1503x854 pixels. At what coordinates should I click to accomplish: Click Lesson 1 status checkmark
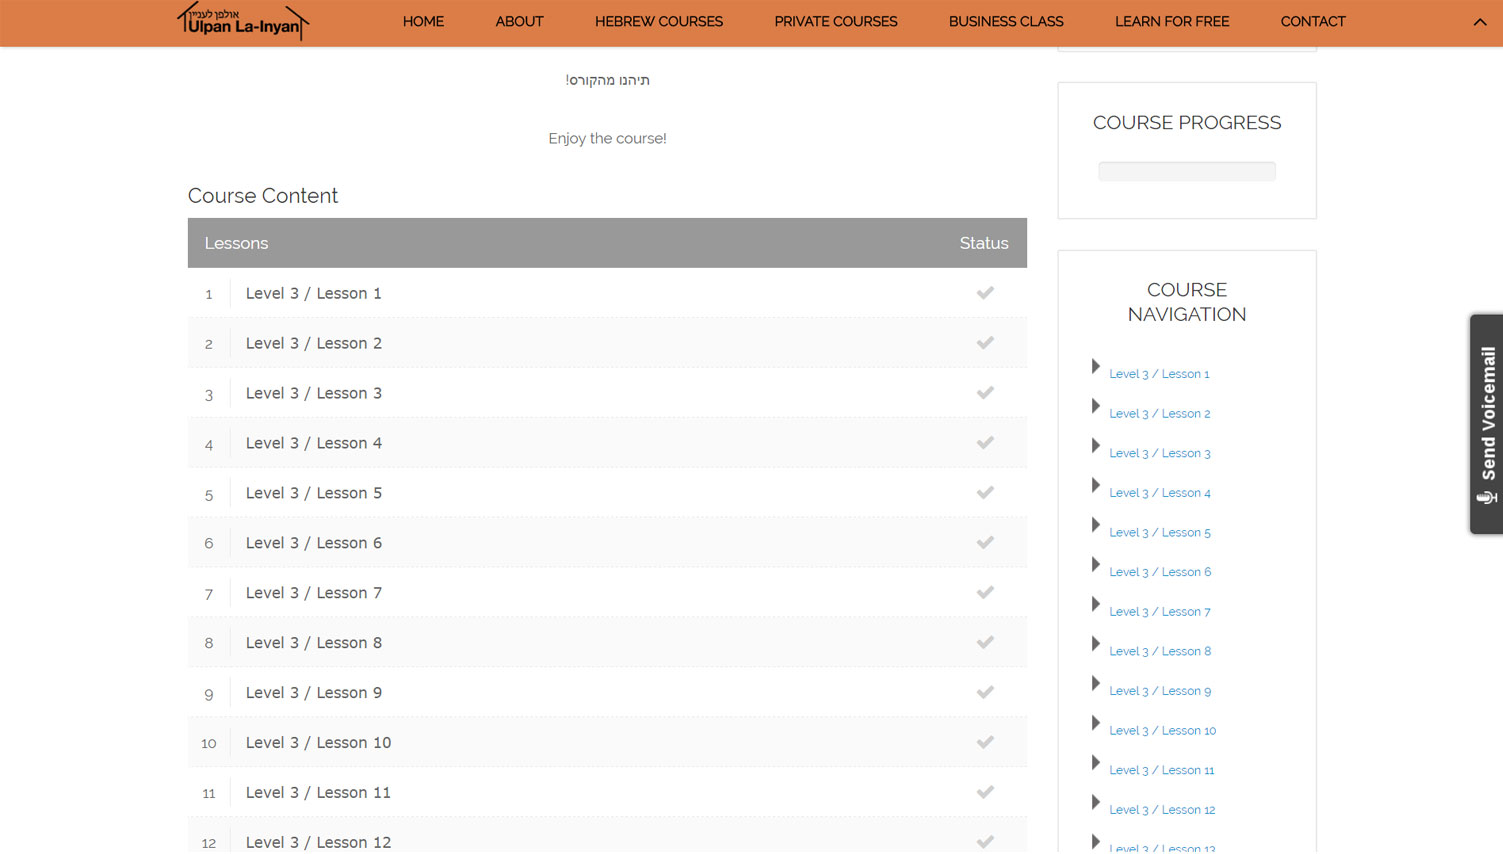point(985,293)
